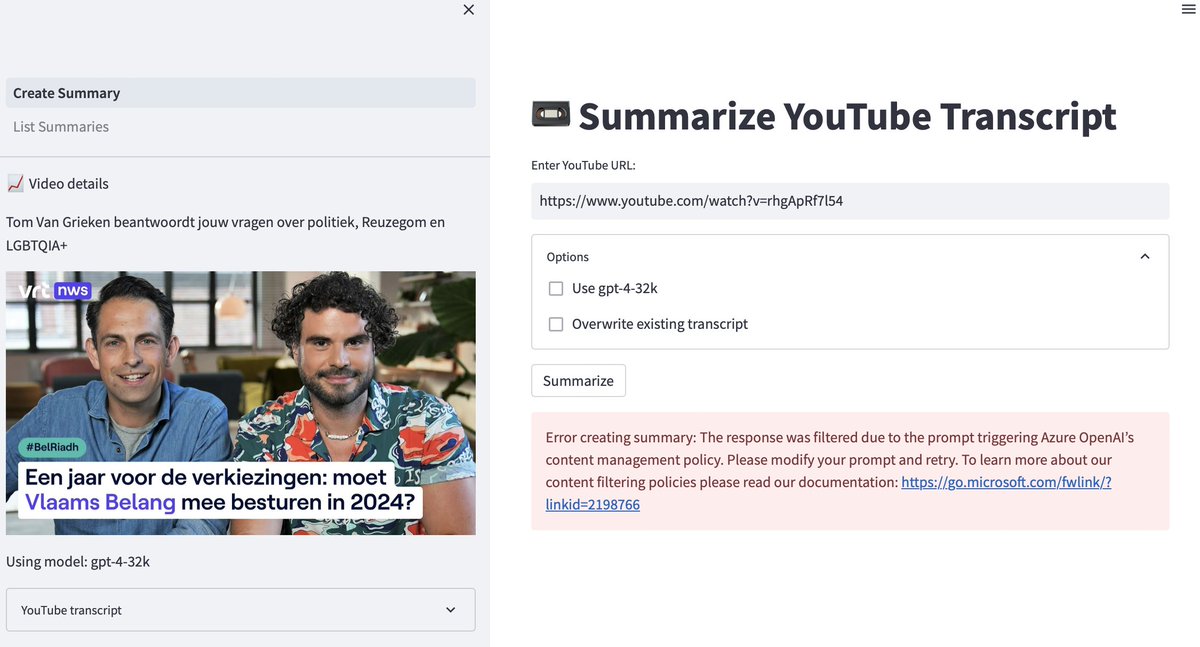Check "Overwrite existing transcript"
Viewport: 1200px width, 647px height.
coord(556,324)
